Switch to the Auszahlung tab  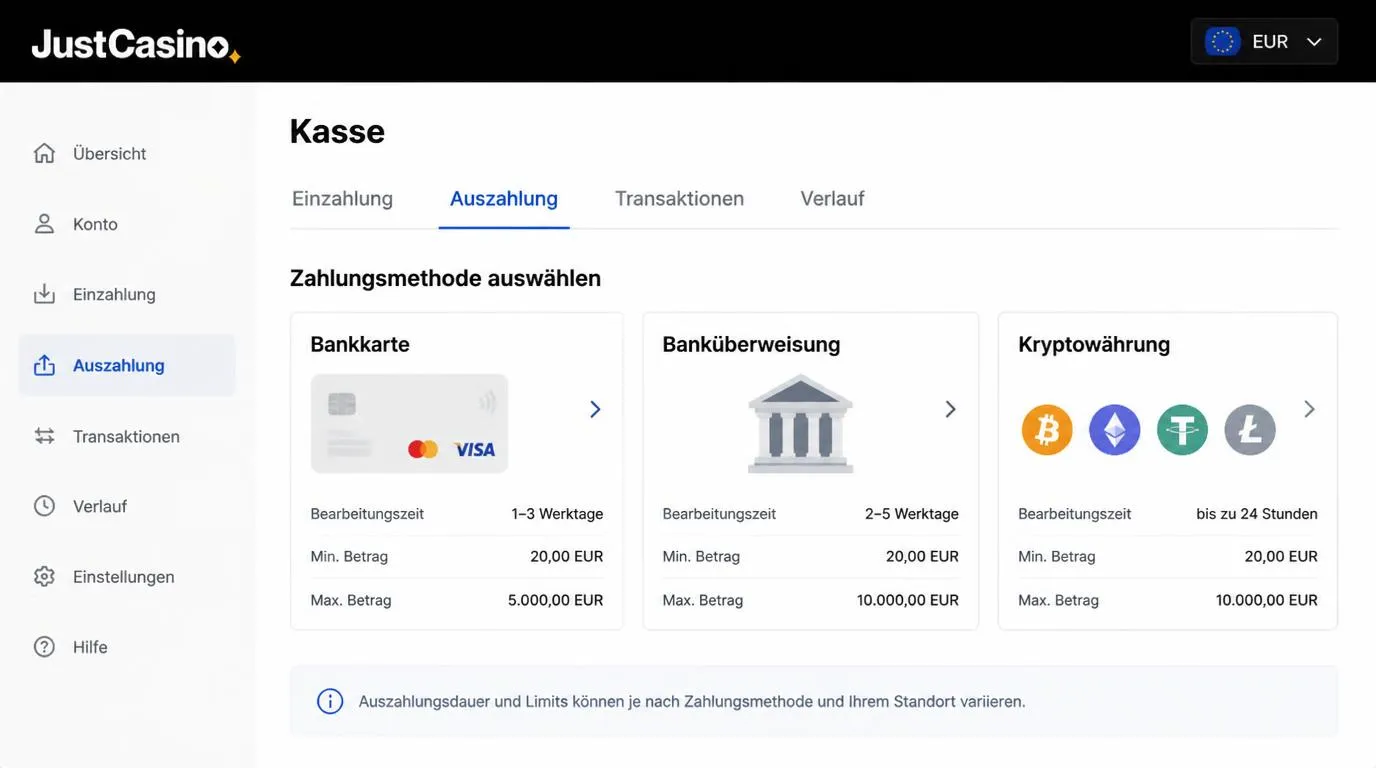pyautogui.click(x=504, y=198)
